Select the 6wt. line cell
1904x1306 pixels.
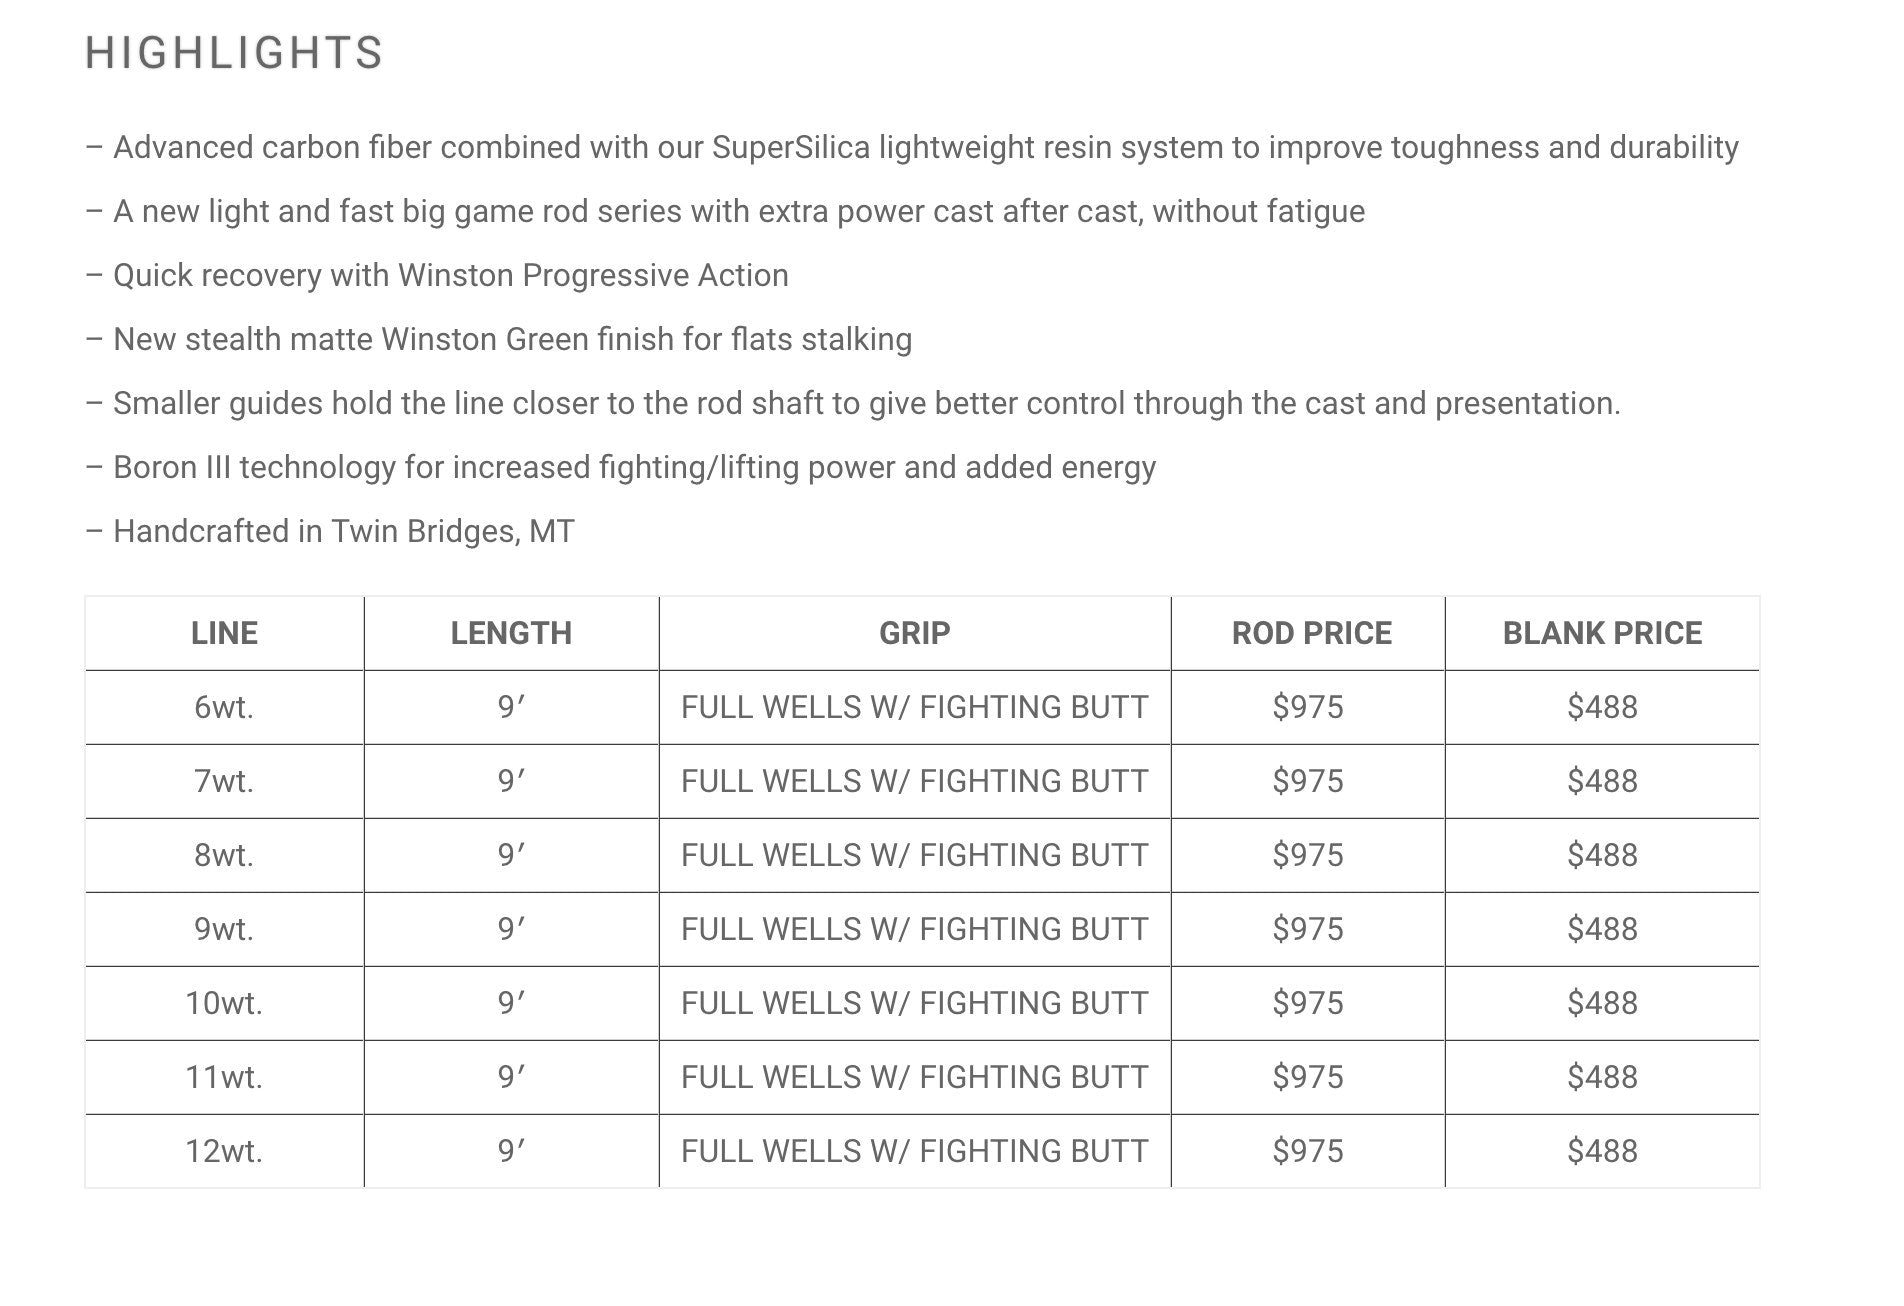[224, 707]
